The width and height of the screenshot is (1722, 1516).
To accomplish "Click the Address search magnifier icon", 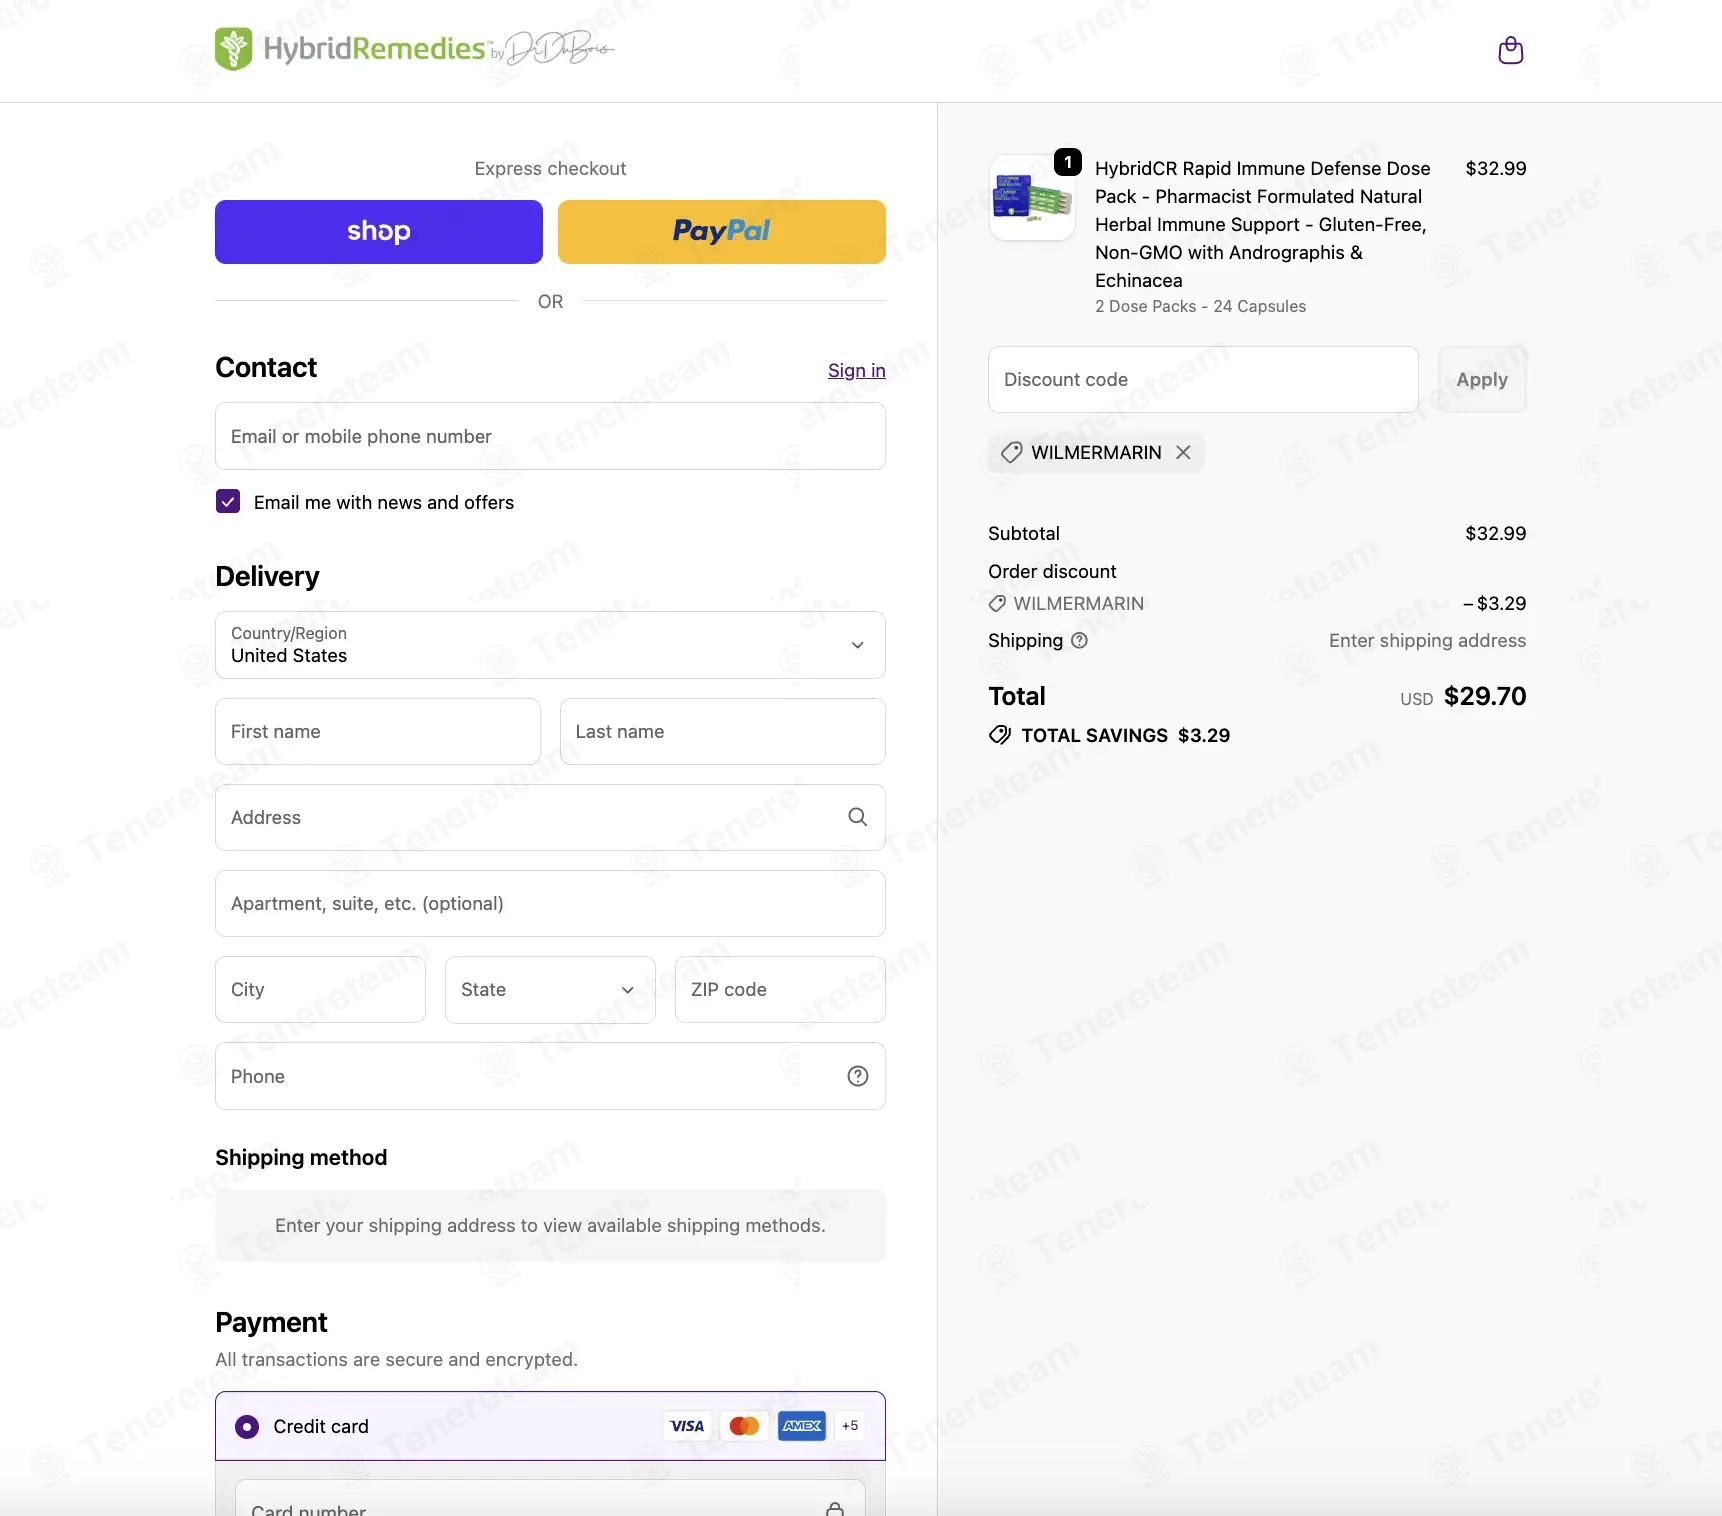I will (857, 817).
